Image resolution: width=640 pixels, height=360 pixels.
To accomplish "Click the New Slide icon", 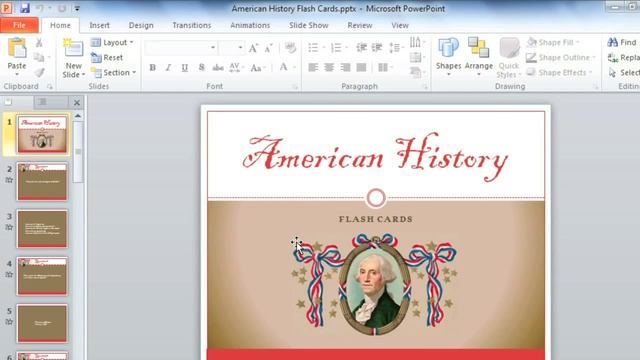I will pos(73,49).
